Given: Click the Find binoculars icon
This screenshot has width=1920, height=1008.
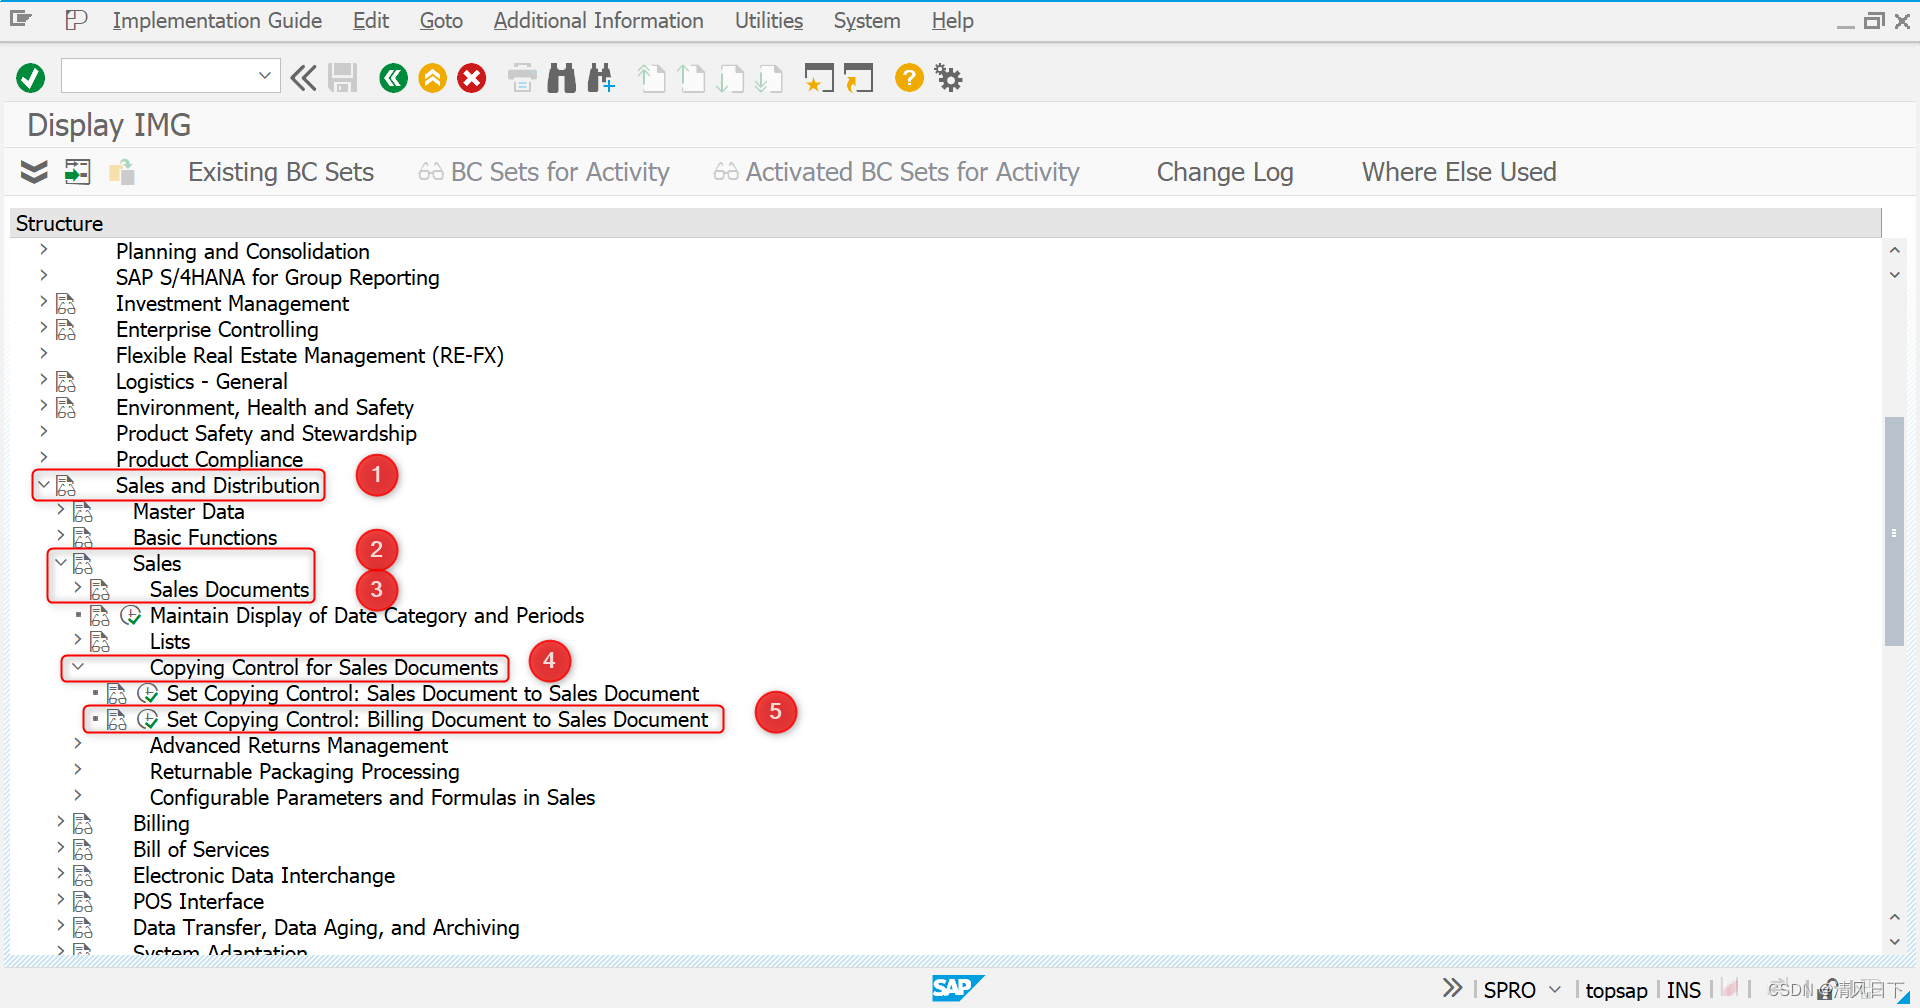Looking at the screenshot, I should 562,78.
